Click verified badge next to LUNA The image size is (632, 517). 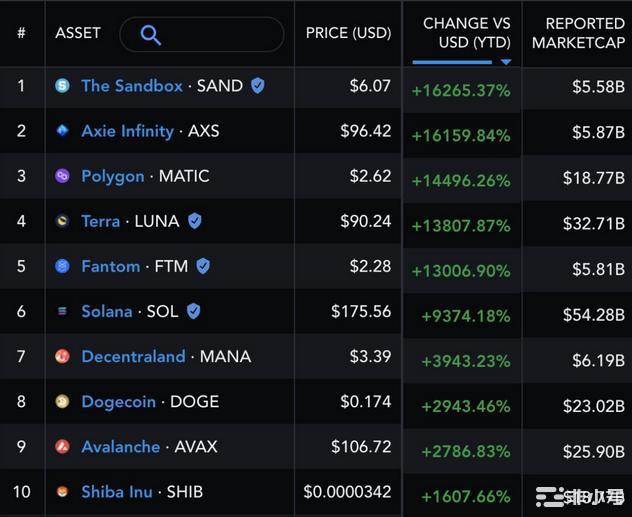tap(195, 221)
